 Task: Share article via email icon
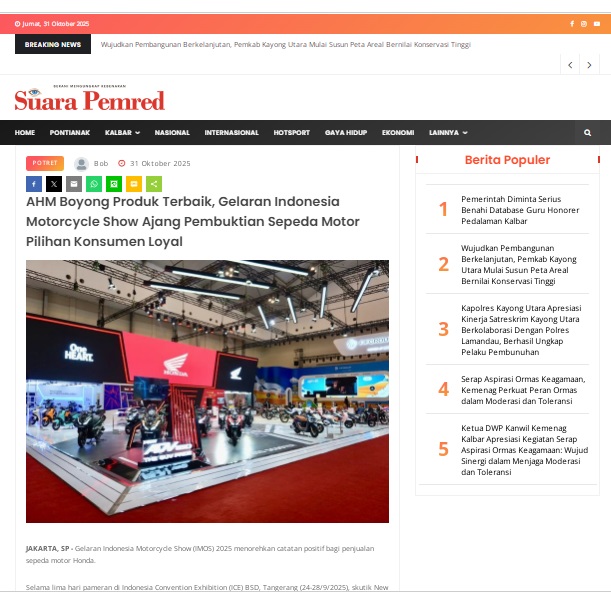point(74,184)
